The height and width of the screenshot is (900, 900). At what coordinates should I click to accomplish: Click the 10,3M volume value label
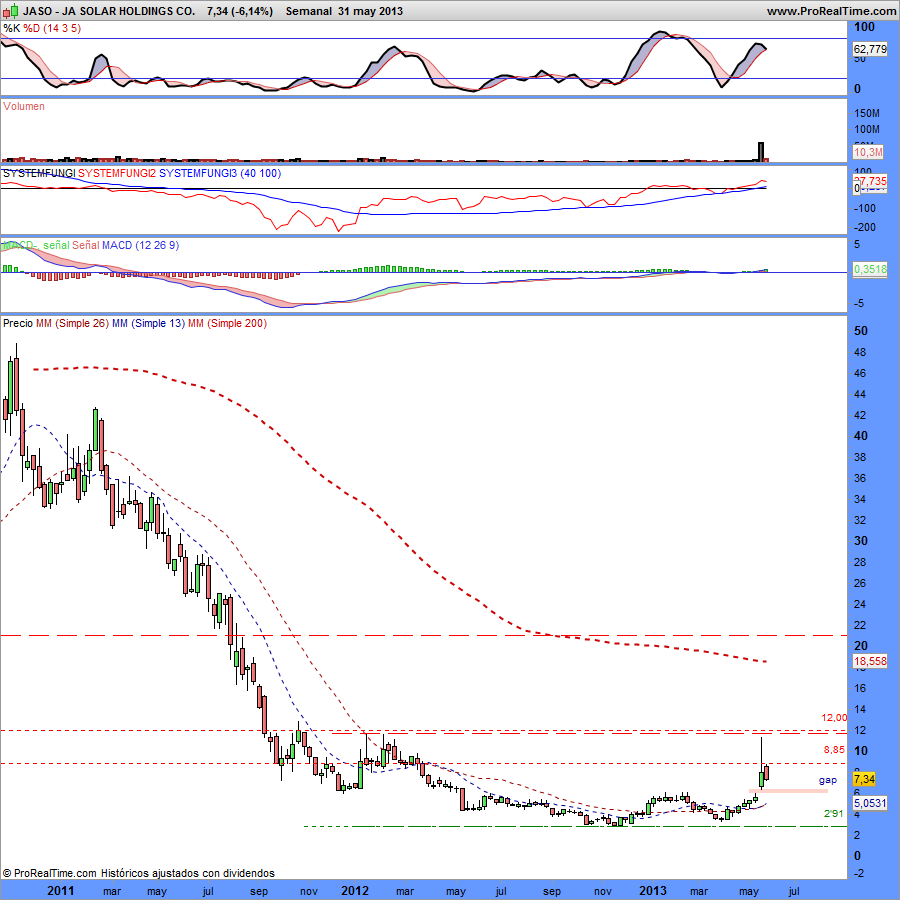868,152
